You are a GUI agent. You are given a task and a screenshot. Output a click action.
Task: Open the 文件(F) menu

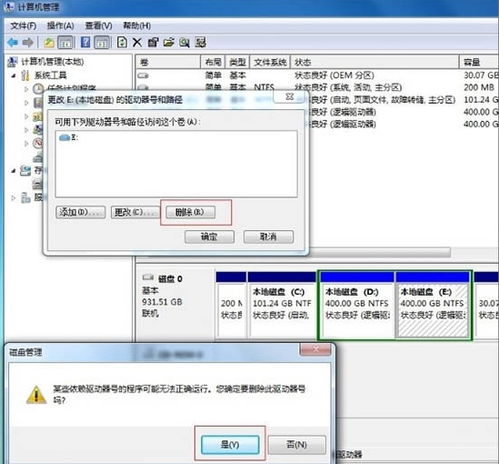point(23,26)
